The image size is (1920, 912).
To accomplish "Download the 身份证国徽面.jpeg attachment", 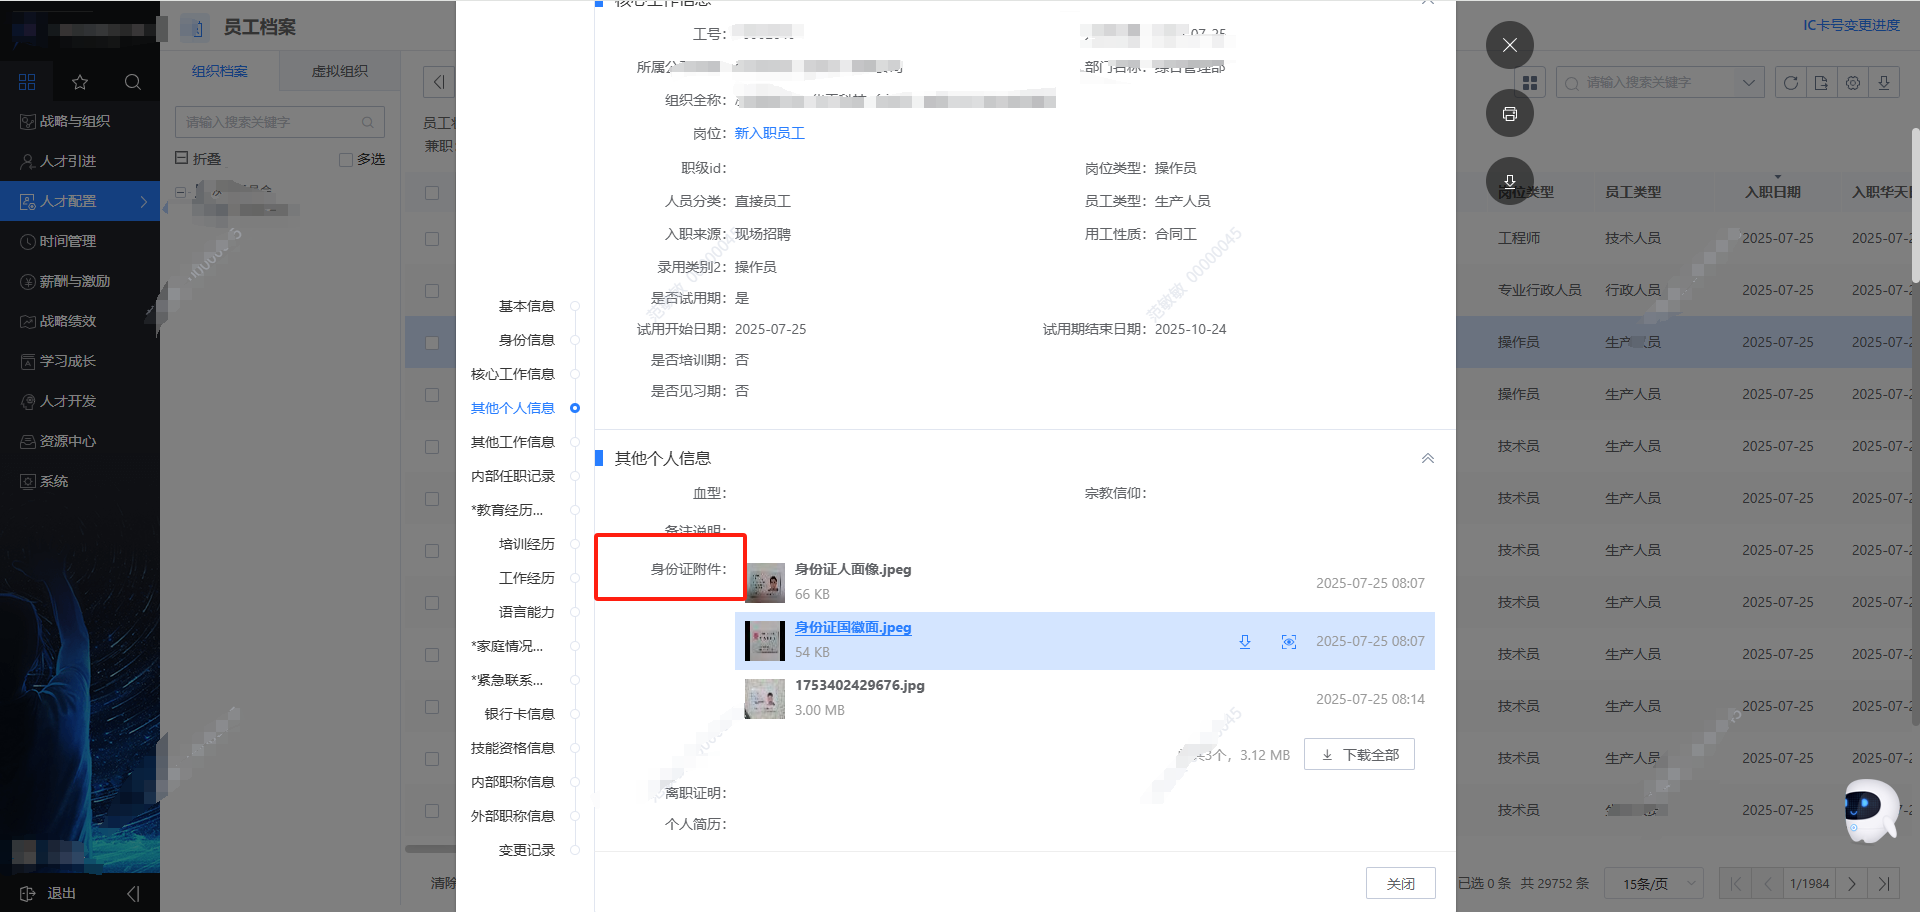I will (x=1245, y=642).
